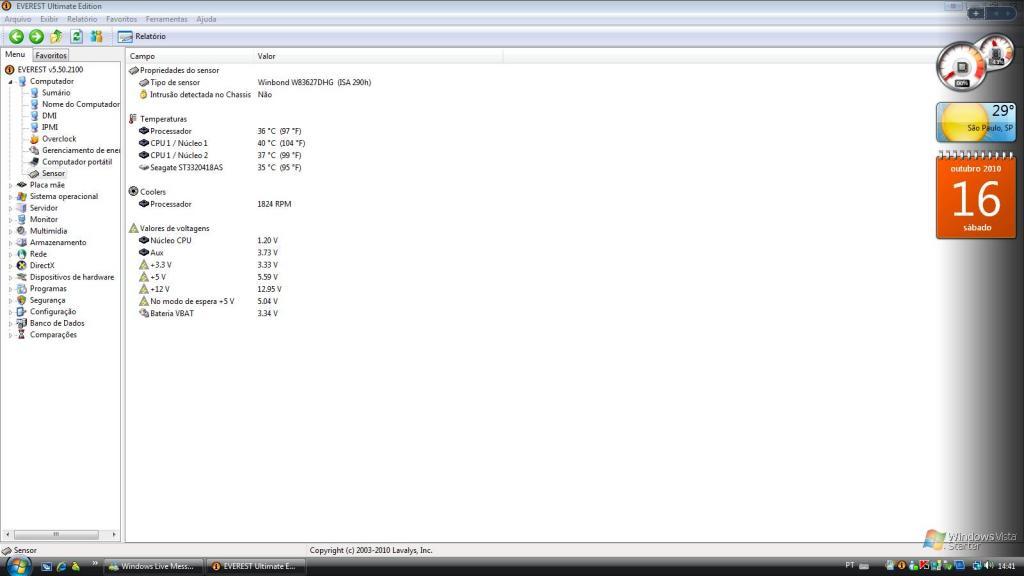Click the Segurança shield icon
This screenshot has height=576, width=1024.
(x=22, y=300)
